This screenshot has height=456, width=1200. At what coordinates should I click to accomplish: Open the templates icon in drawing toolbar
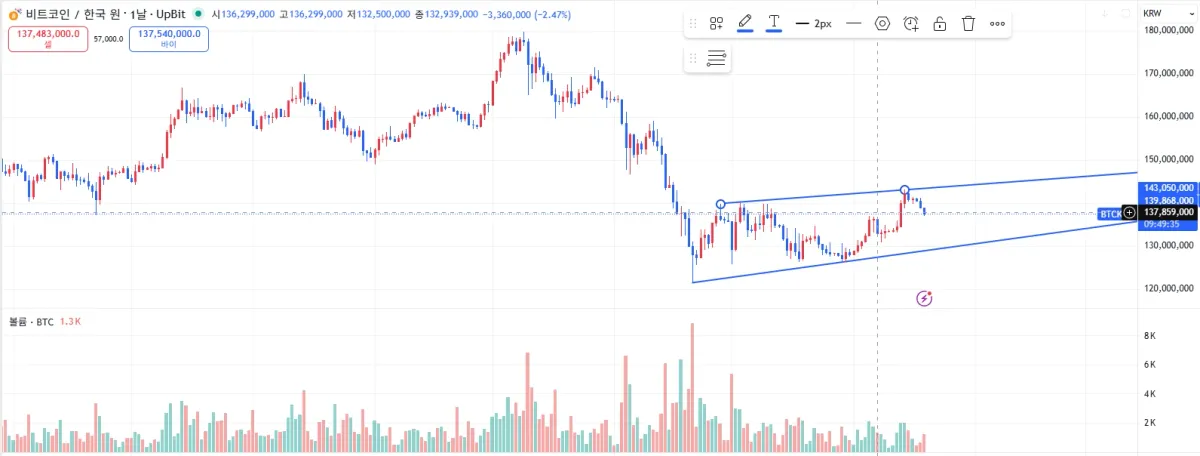[x=717, y=24]
